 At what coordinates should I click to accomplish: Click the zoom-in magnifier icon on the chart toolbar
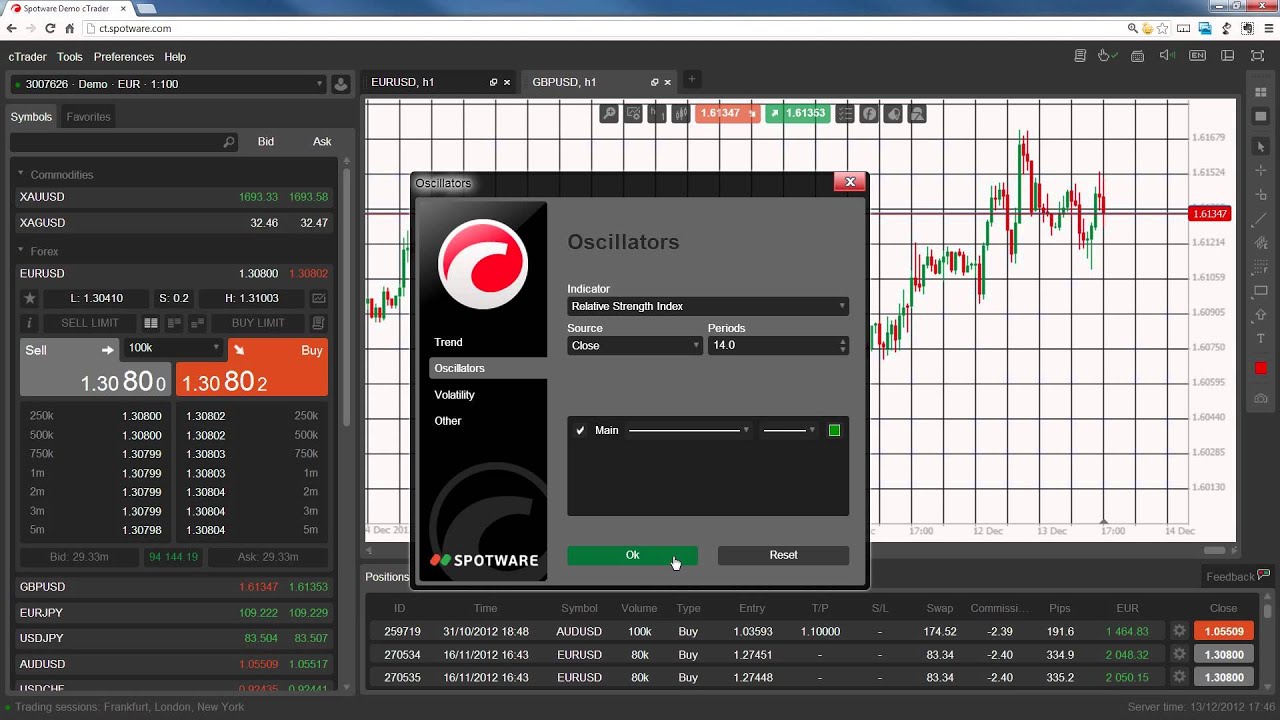(x=609, y=114)
